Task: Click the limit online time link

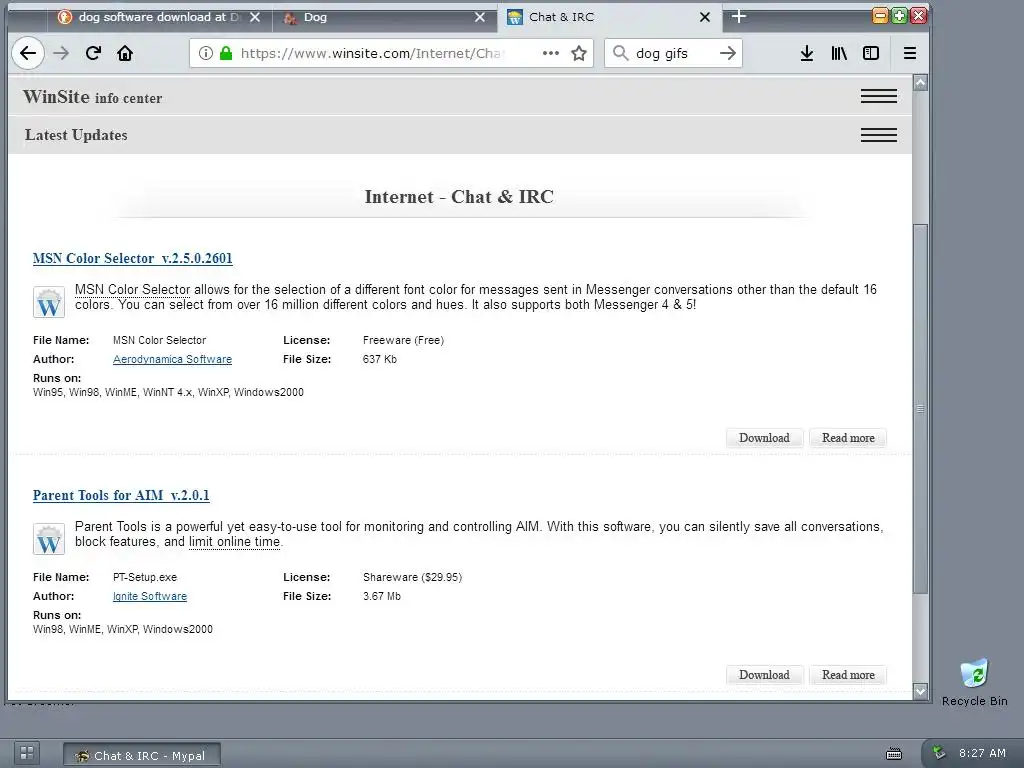Action: (x=234, y=541)
